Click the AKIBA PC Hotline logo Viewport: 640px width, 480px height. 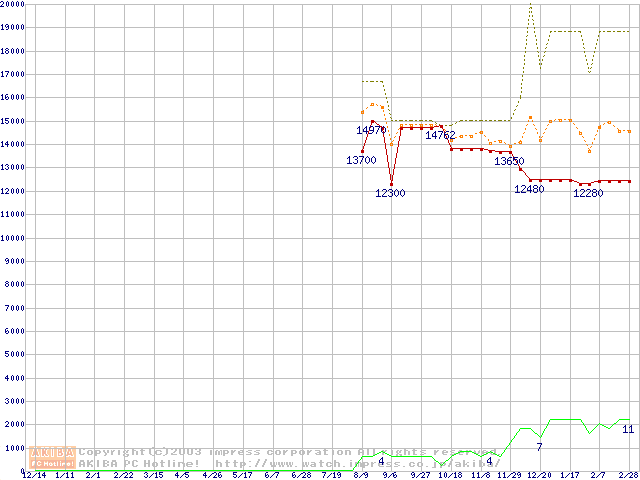coord(53,458)
